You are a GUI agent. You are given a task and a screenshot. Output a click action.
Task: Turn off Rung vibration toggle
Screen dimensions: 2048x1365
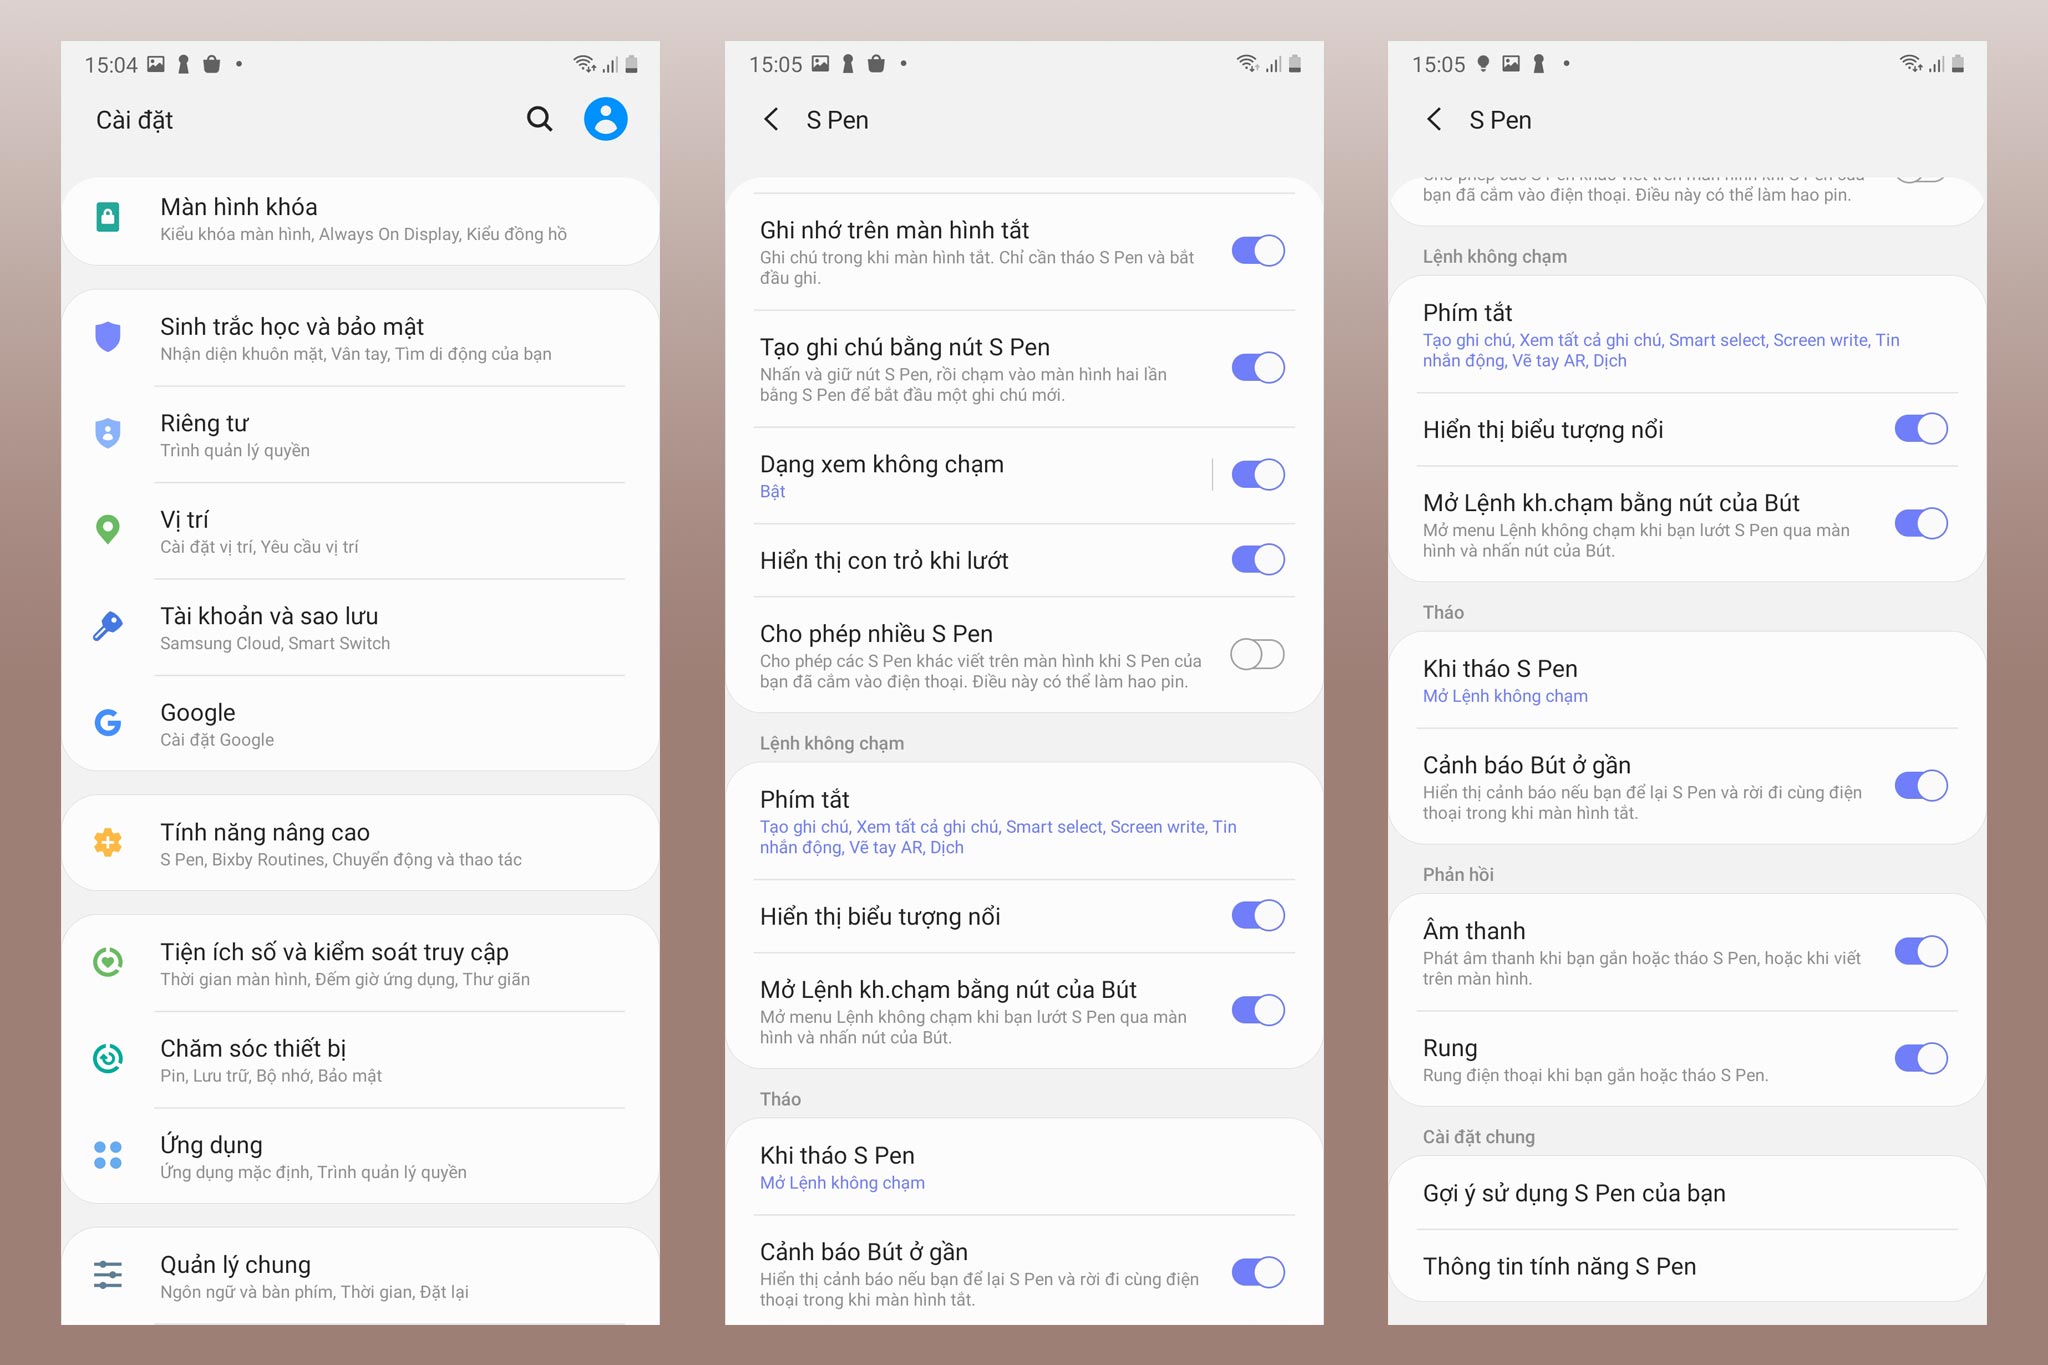(1920, 1058)
